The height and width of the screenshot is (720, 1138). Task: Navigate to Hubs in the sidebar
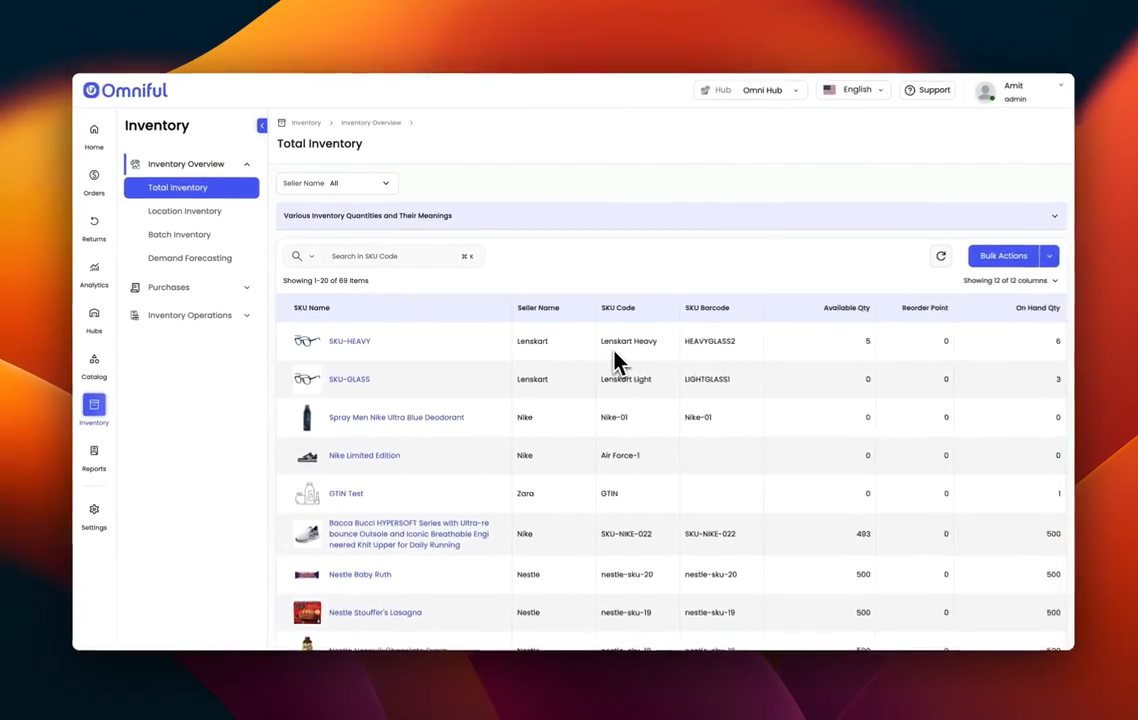[94, 314]
